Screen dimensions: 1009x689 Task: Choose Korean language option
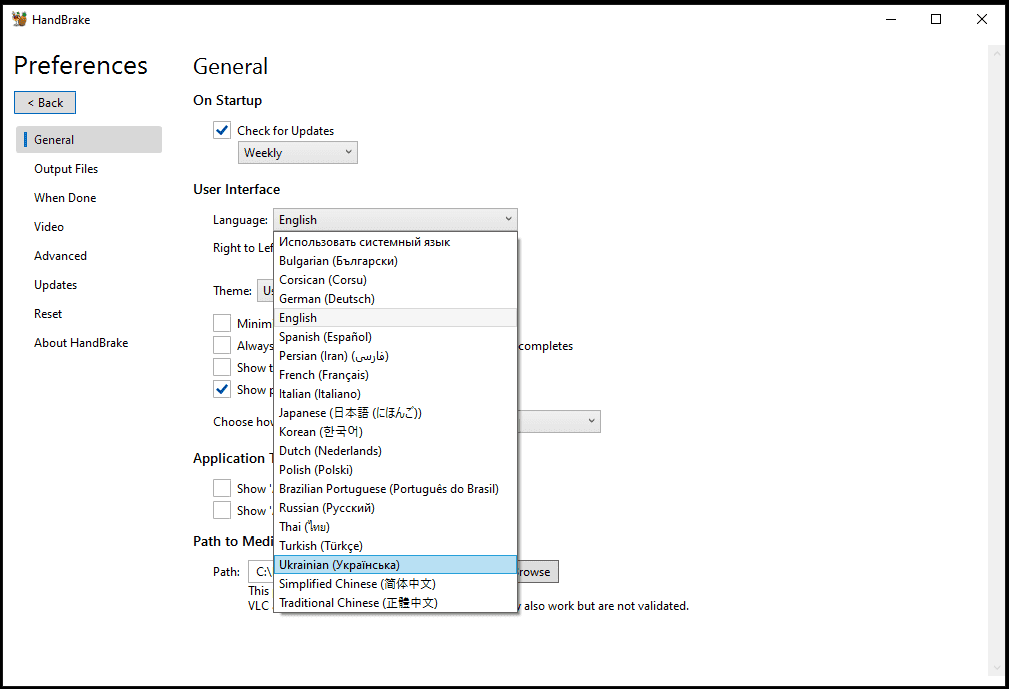coord(395,432)
